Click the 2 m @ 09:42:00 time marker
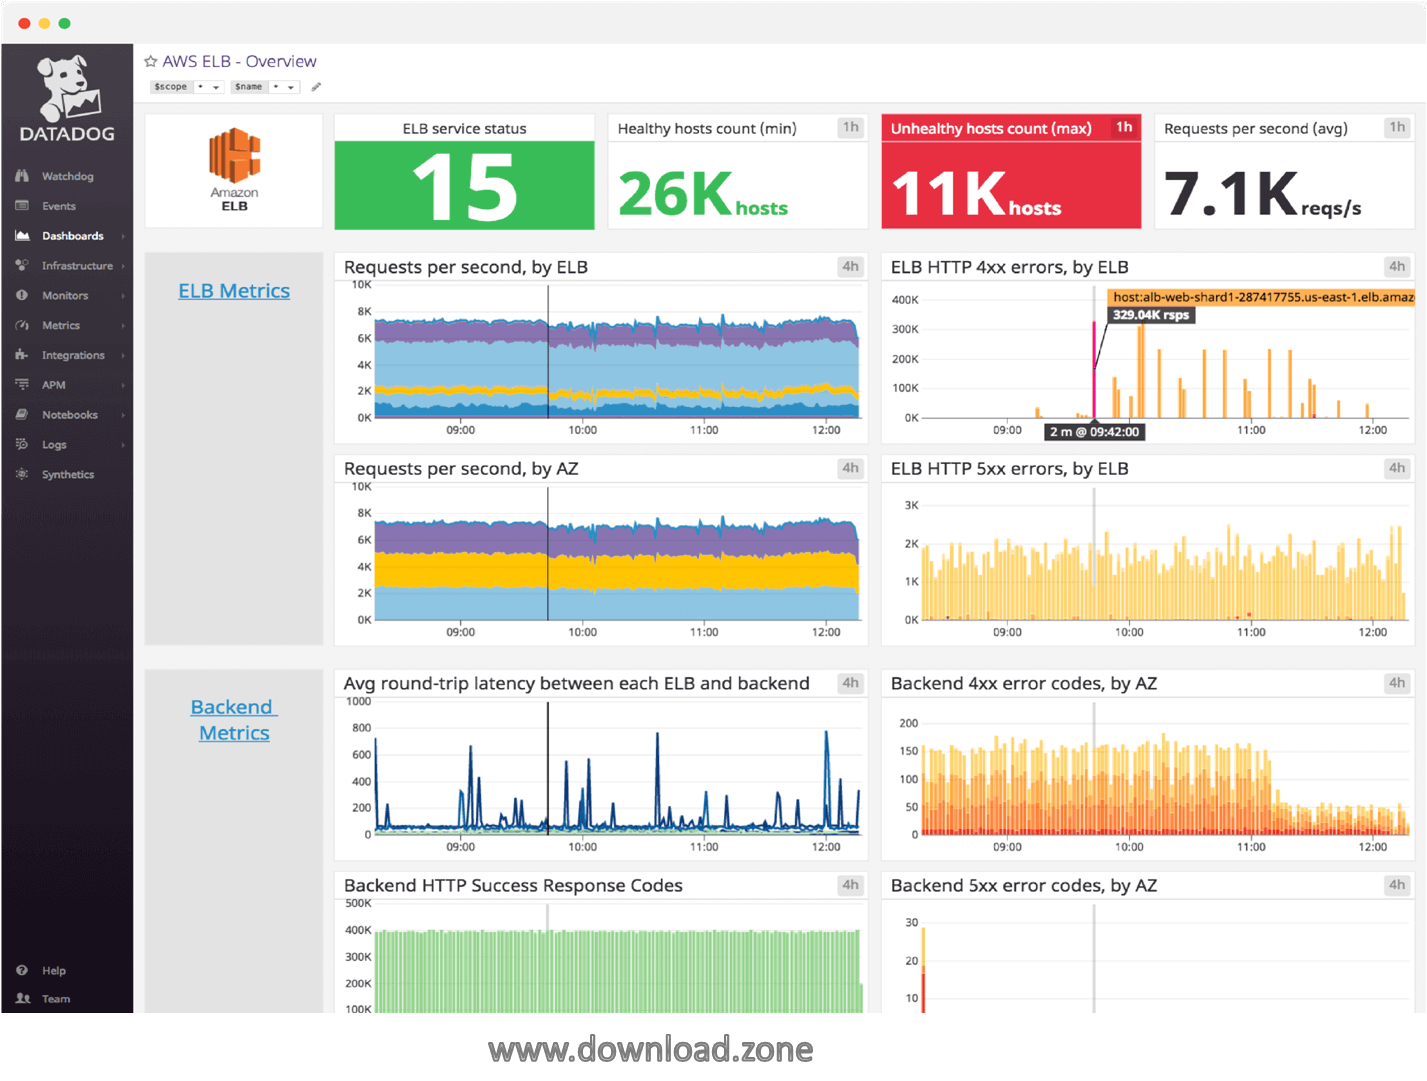Viewport: 1427px width, 1081px height. 1094,432
